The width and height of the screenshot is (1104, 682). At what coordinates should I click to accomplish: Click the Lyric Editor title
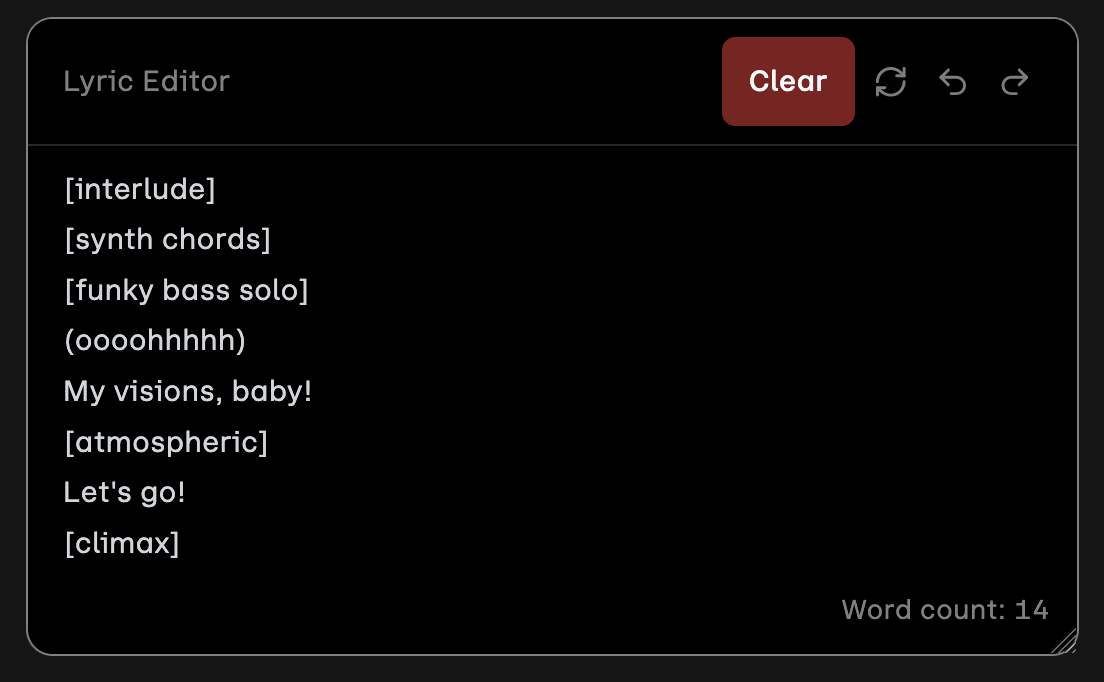point(146,82)
